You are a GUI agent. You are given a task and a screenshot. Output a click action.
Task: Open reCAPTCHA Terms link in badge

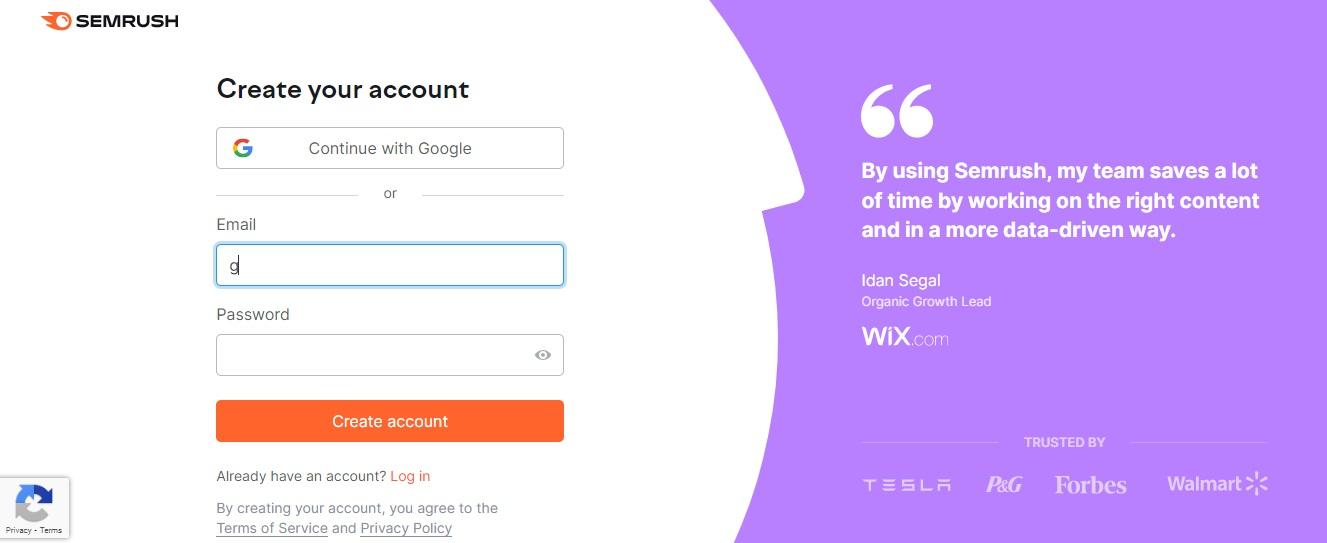(51, 531)
